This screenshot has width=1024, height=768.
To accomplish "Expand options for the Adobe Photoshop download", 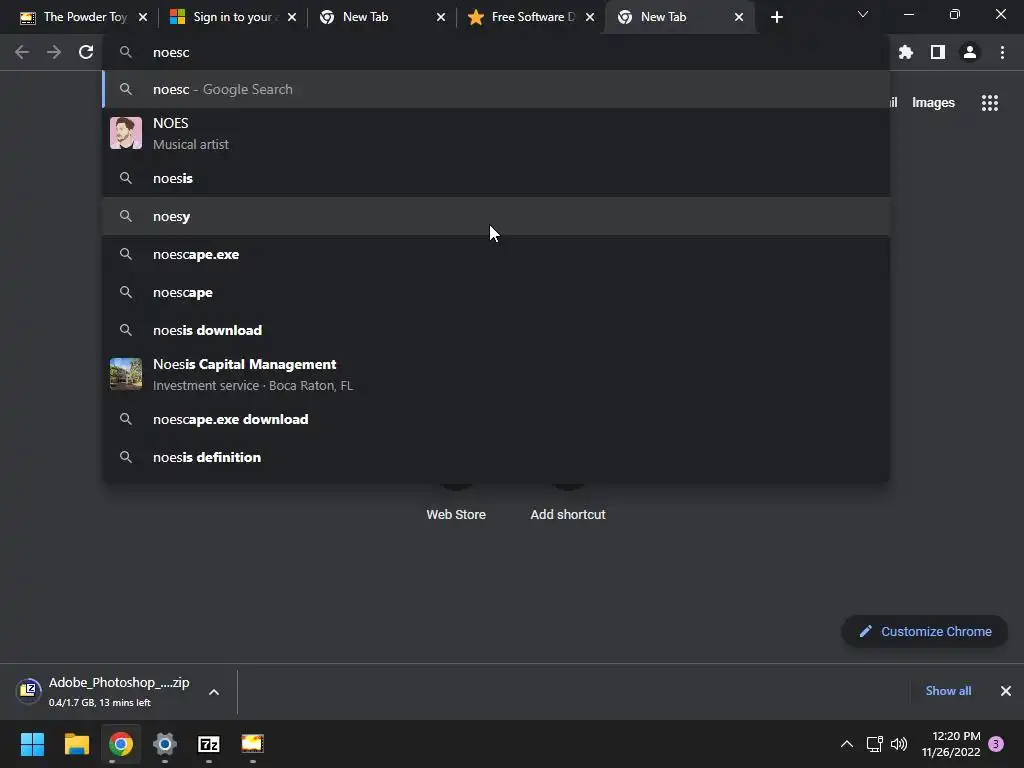I will tap(214, 692).
